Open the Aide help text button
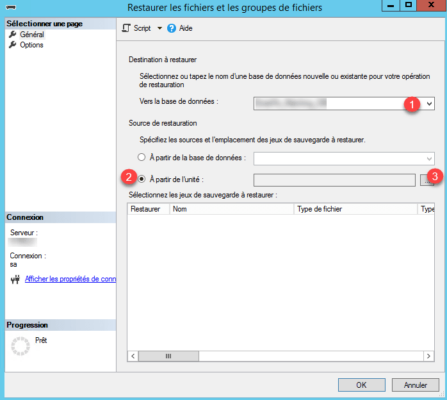 186,28
